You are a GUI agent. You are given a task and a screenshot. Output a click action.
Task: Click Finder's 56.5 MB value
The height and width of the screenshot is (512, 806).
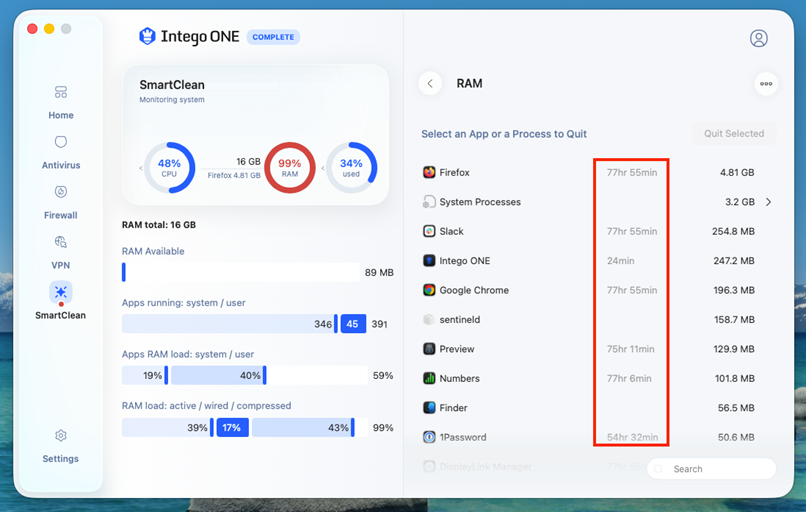[736, 408]
